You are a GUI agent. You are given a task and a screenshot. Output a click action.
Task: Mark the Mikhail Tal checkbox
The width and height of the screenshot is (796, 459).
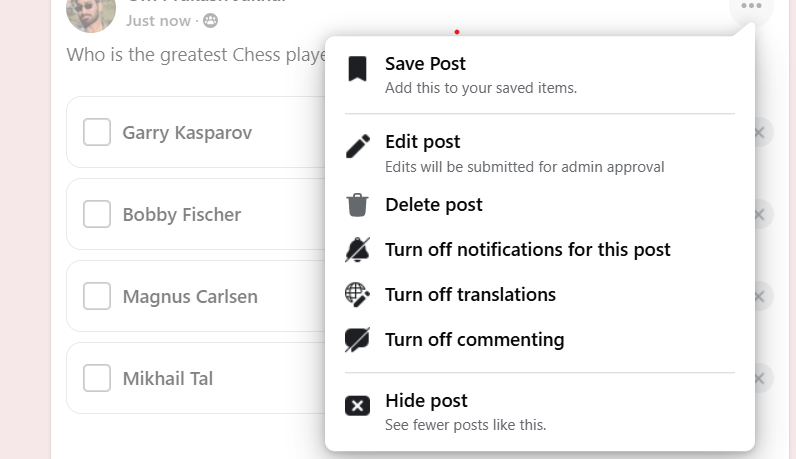pyautogui.click(x=97, y=378)
